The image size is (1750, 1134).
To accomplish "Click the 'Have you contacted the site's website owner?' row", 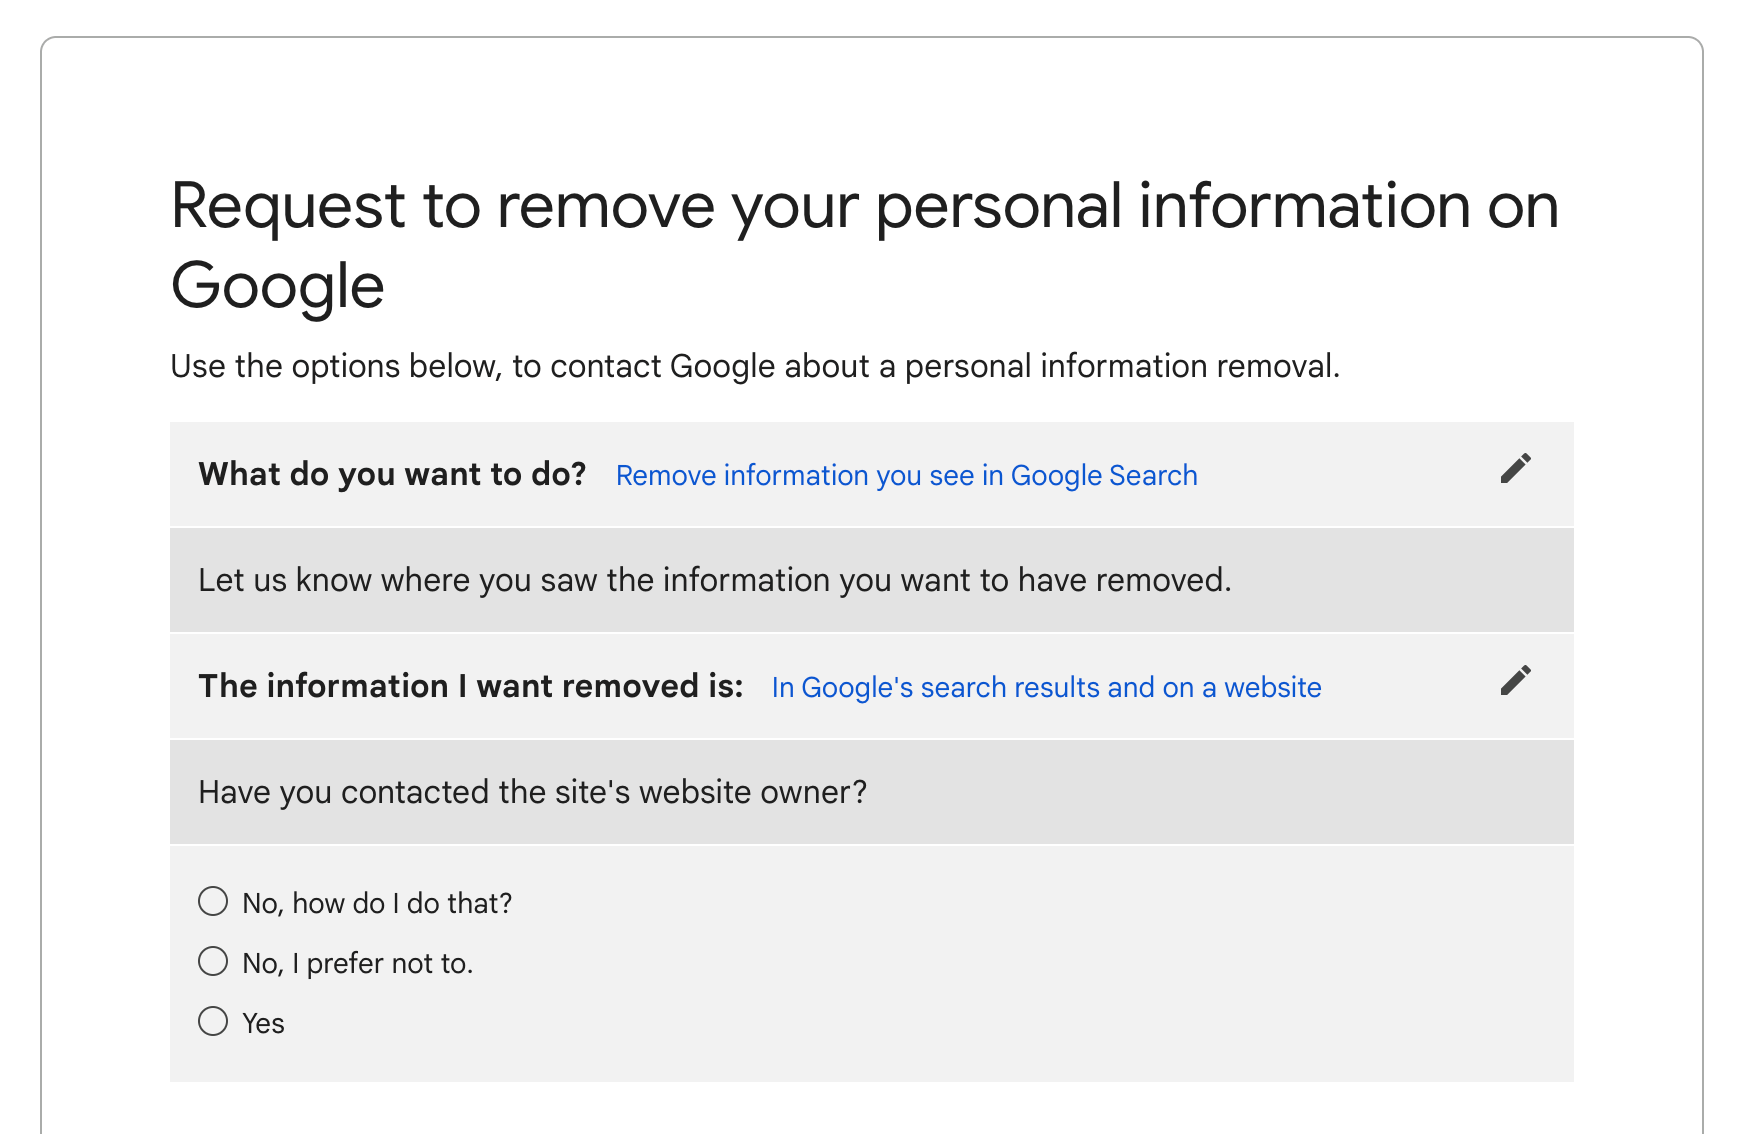I will (534, 791).
